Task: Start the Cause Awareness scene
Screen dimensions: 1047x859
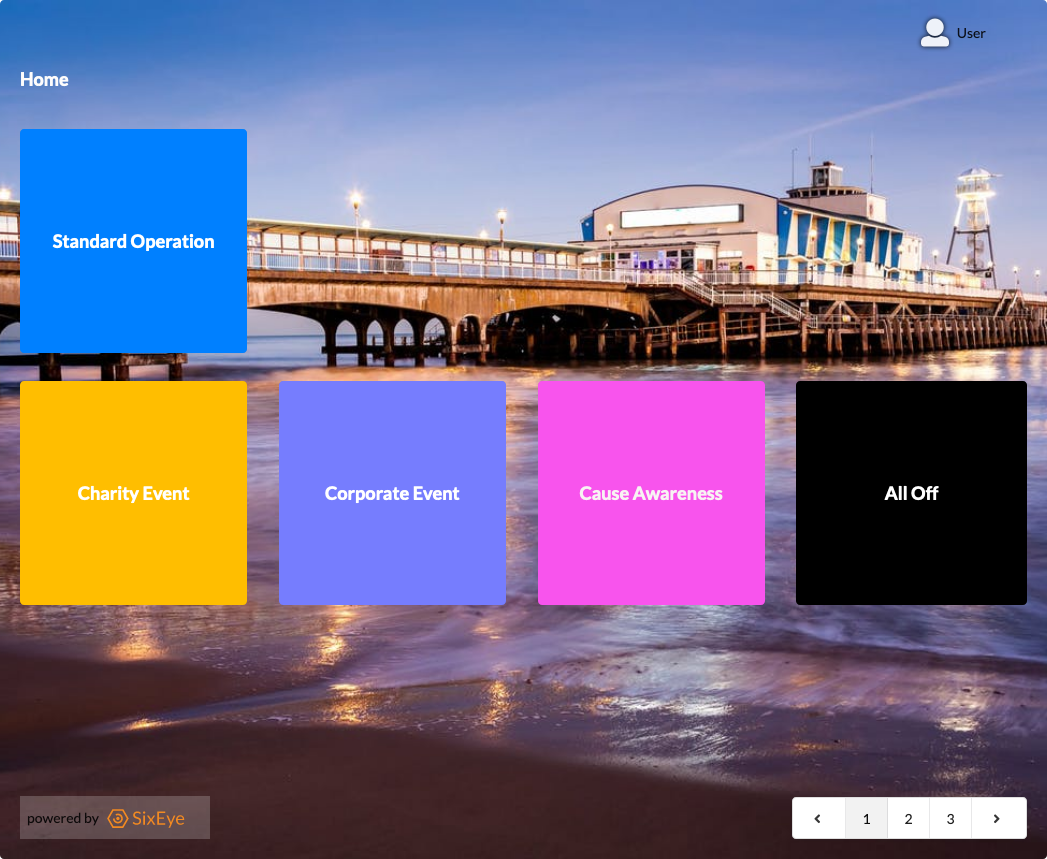Action: click(x=651, y=493)
